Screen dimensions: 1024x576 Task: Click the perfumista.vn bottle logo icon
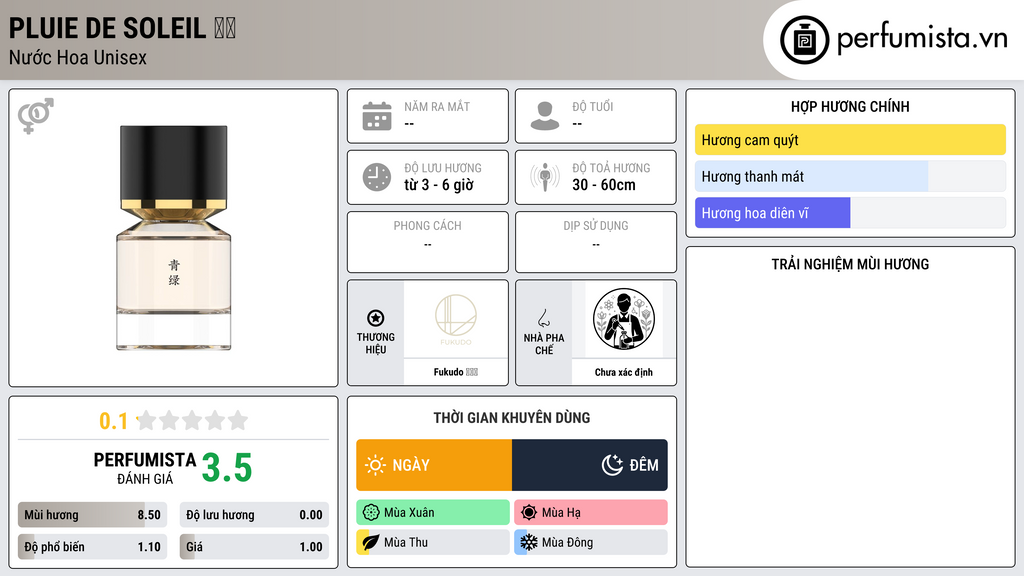804,40
